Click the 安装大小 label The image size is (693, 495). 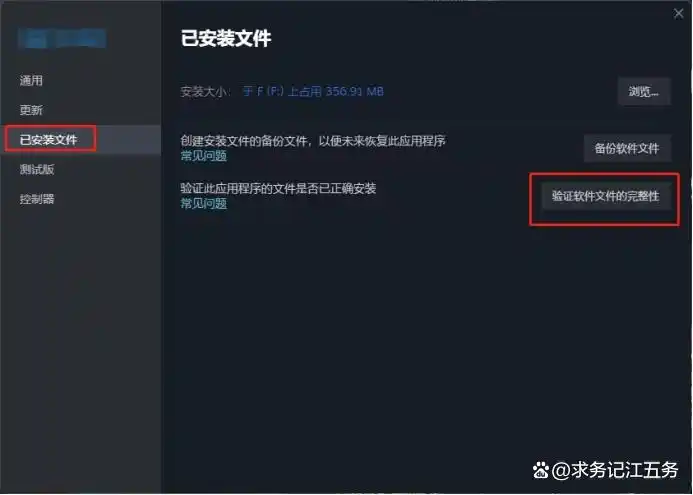(204, 91)
